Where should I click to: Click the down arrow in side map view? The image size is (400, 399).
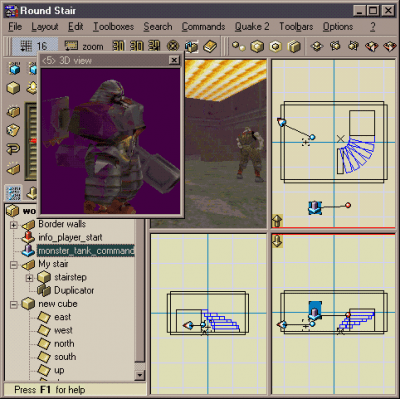coord(277,241)
